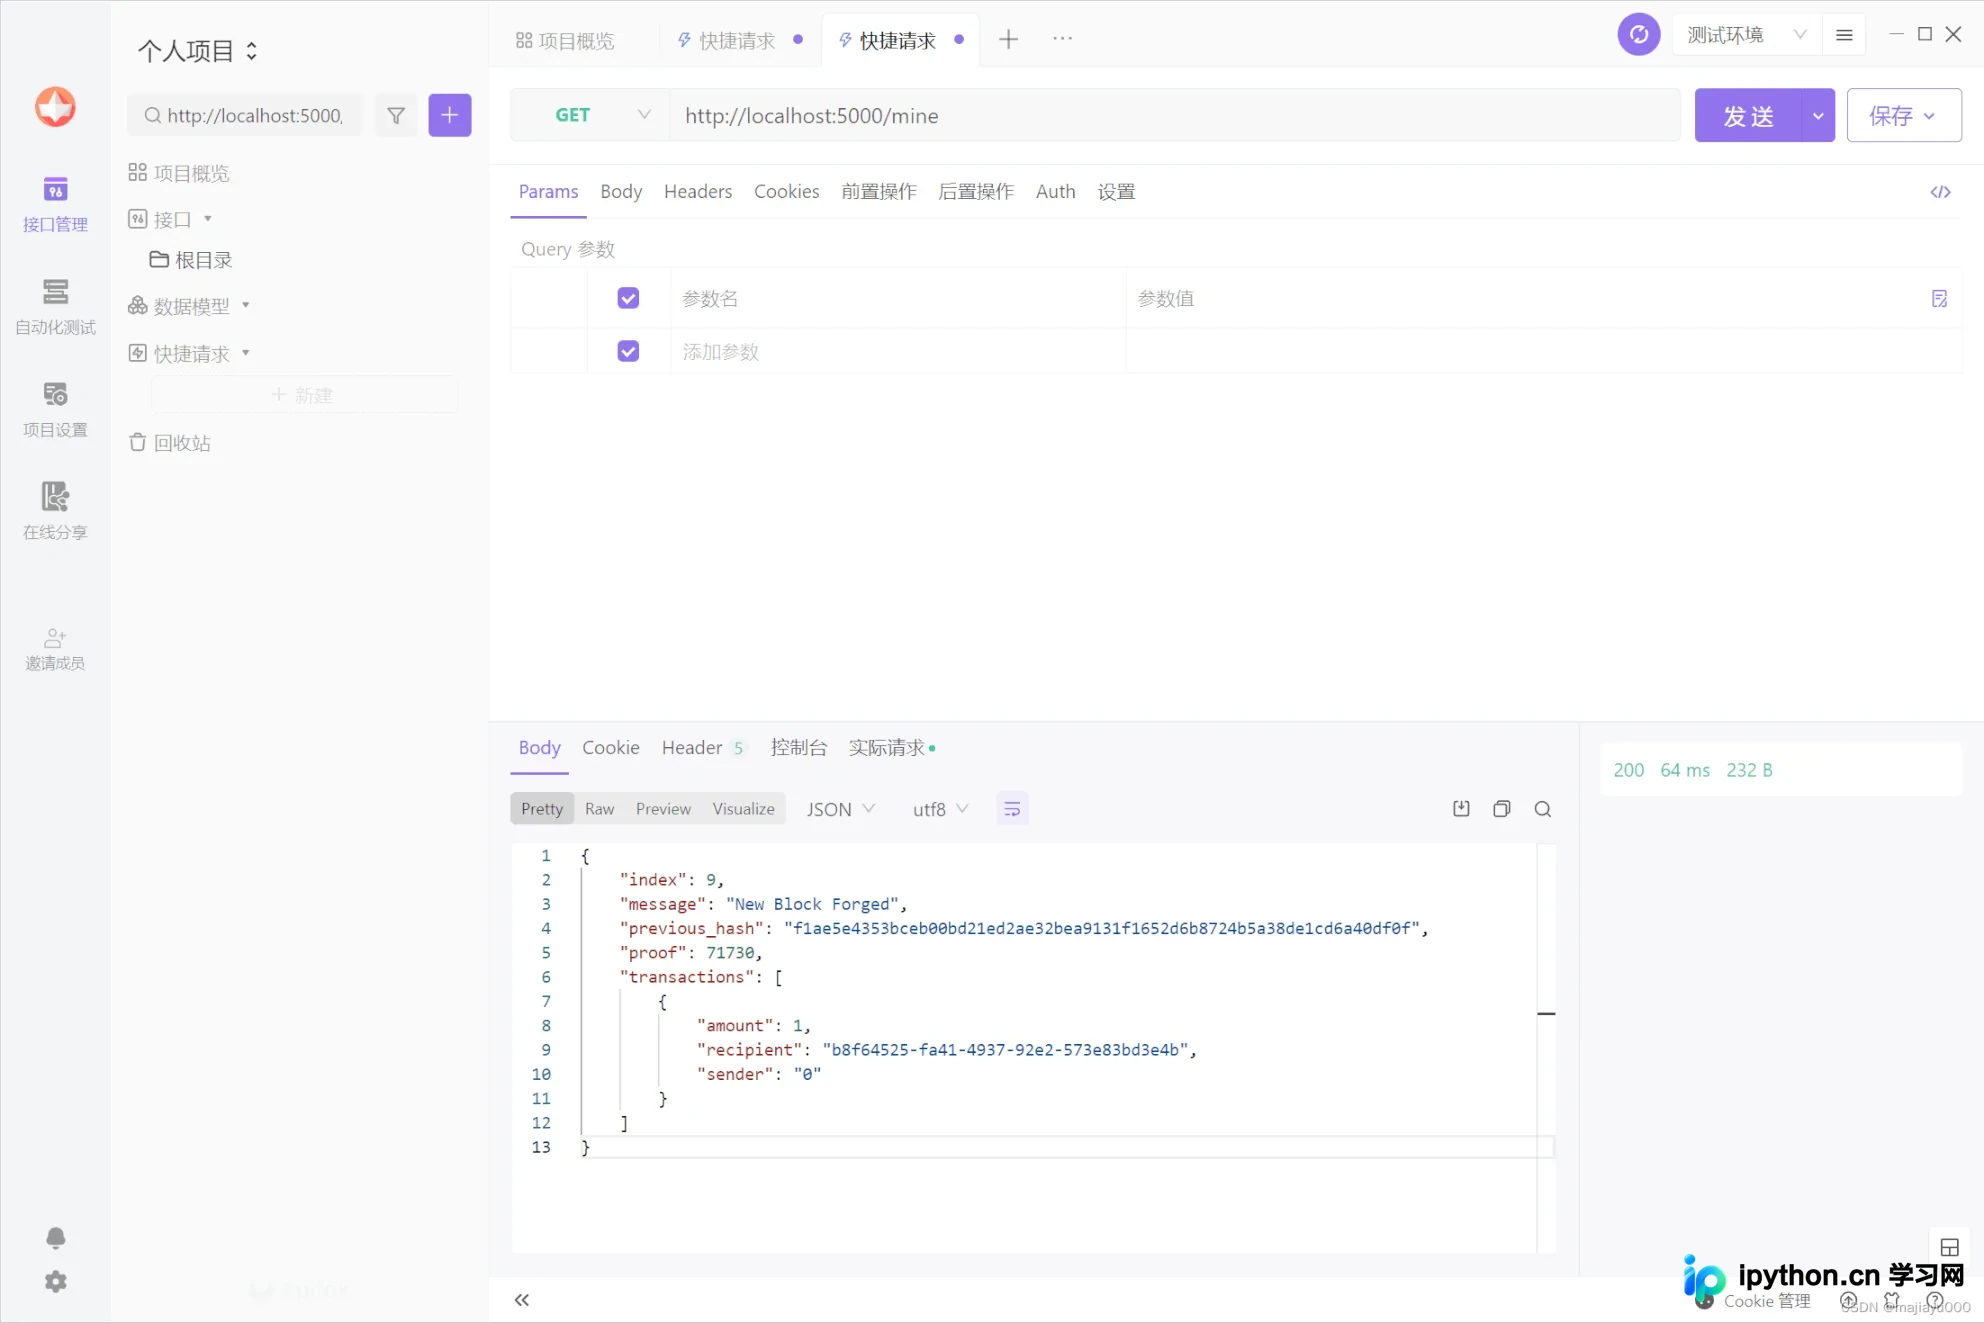Click the filter funnel icon

(396, 115)
